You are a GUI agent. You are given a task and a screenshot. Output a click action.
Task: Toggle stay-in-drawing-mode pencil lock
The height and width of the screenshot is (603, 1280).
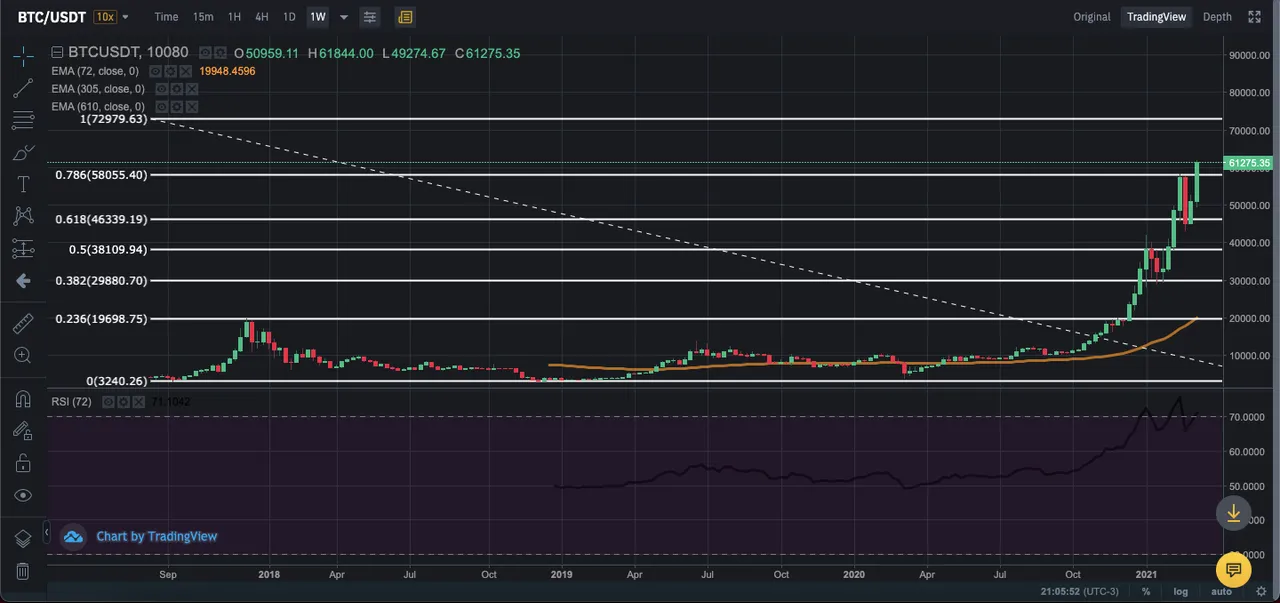coord(22,431)
